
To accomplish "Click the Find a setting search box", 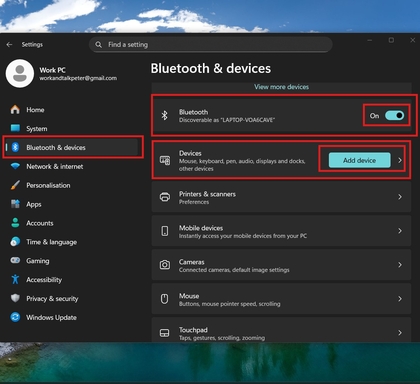I will pyautogui.click(x=211, y=44).
